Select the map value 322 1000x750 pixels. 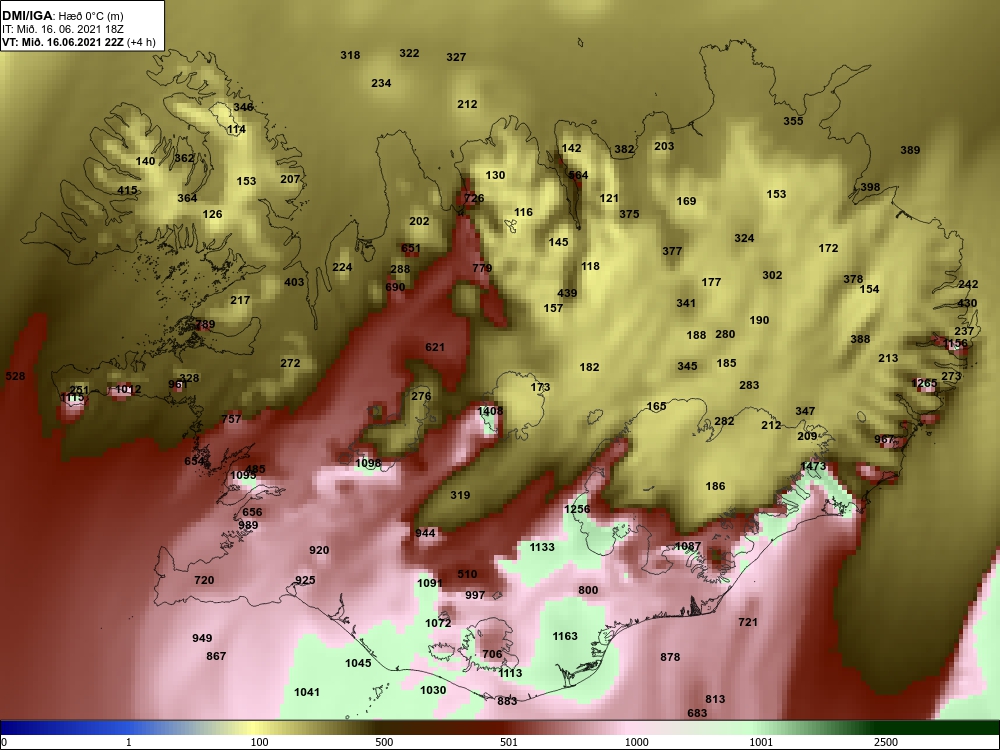[x=409, y=53]
